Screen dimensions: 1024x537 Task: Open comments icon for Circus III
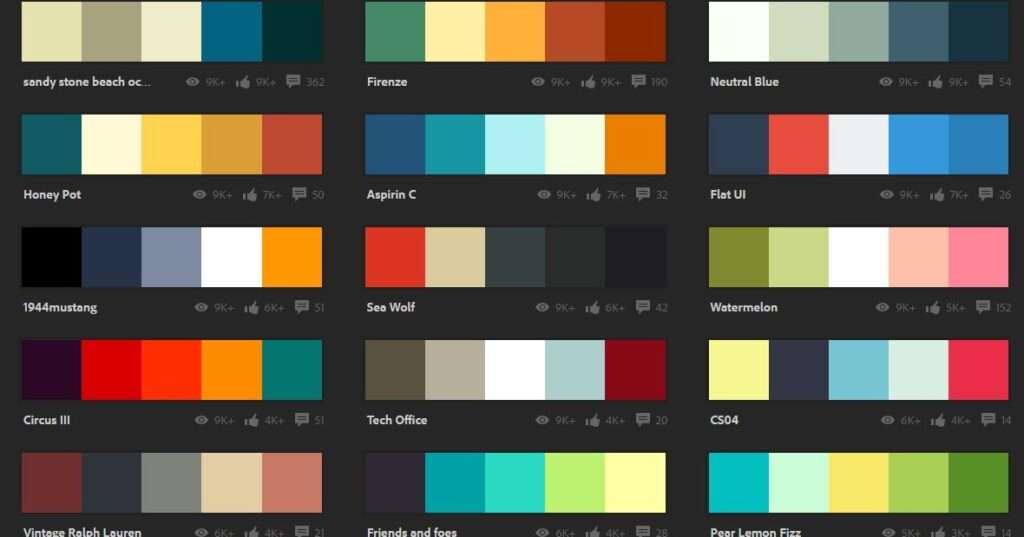(x=302, y=420)
